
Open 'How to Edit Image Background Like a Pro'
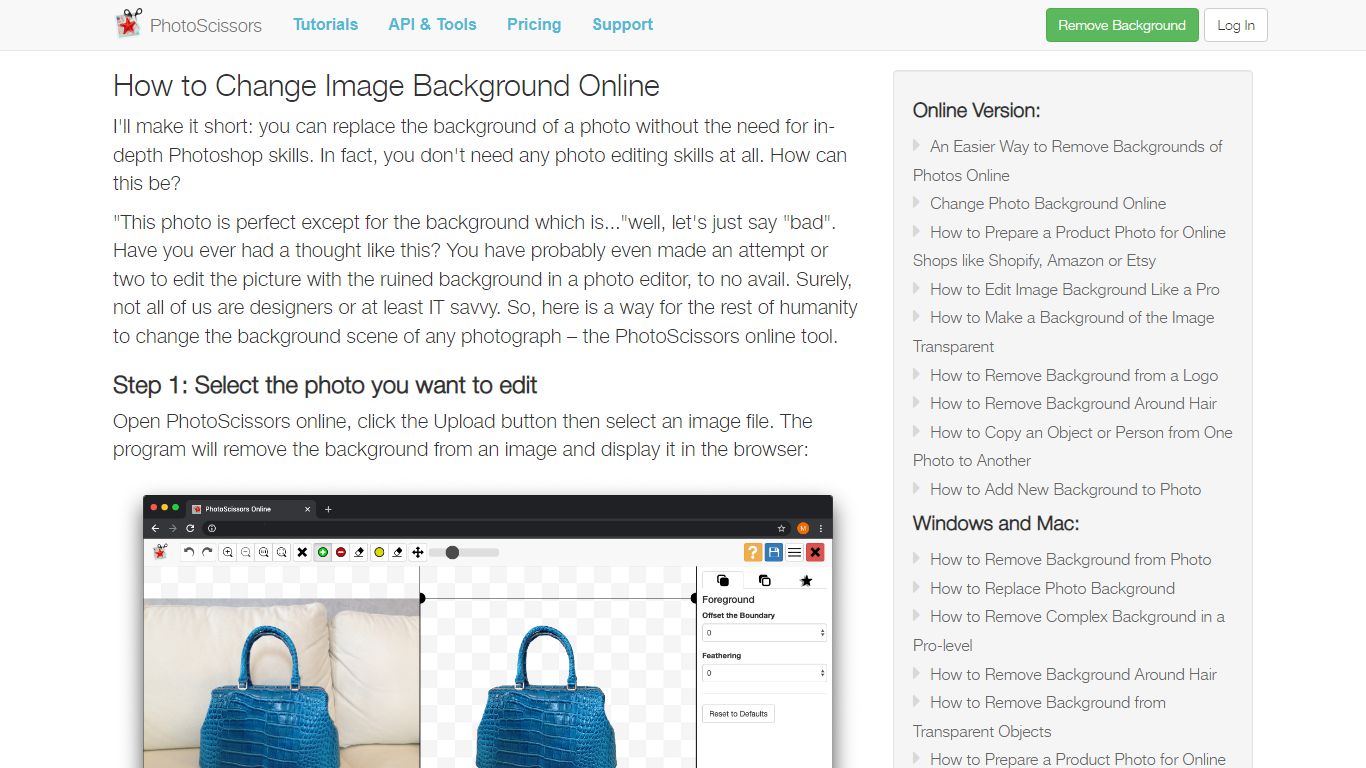point(1075,289)
